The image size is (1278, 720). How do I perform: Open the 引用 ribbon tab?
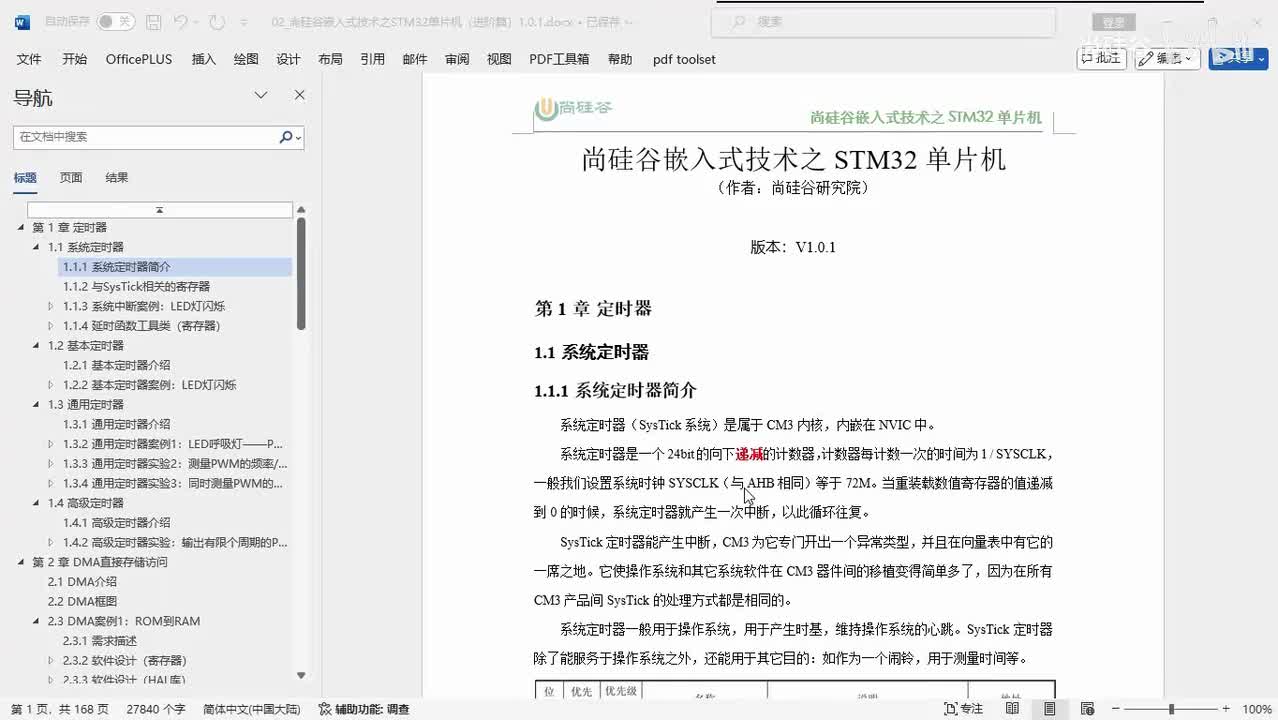coord(372,59)
